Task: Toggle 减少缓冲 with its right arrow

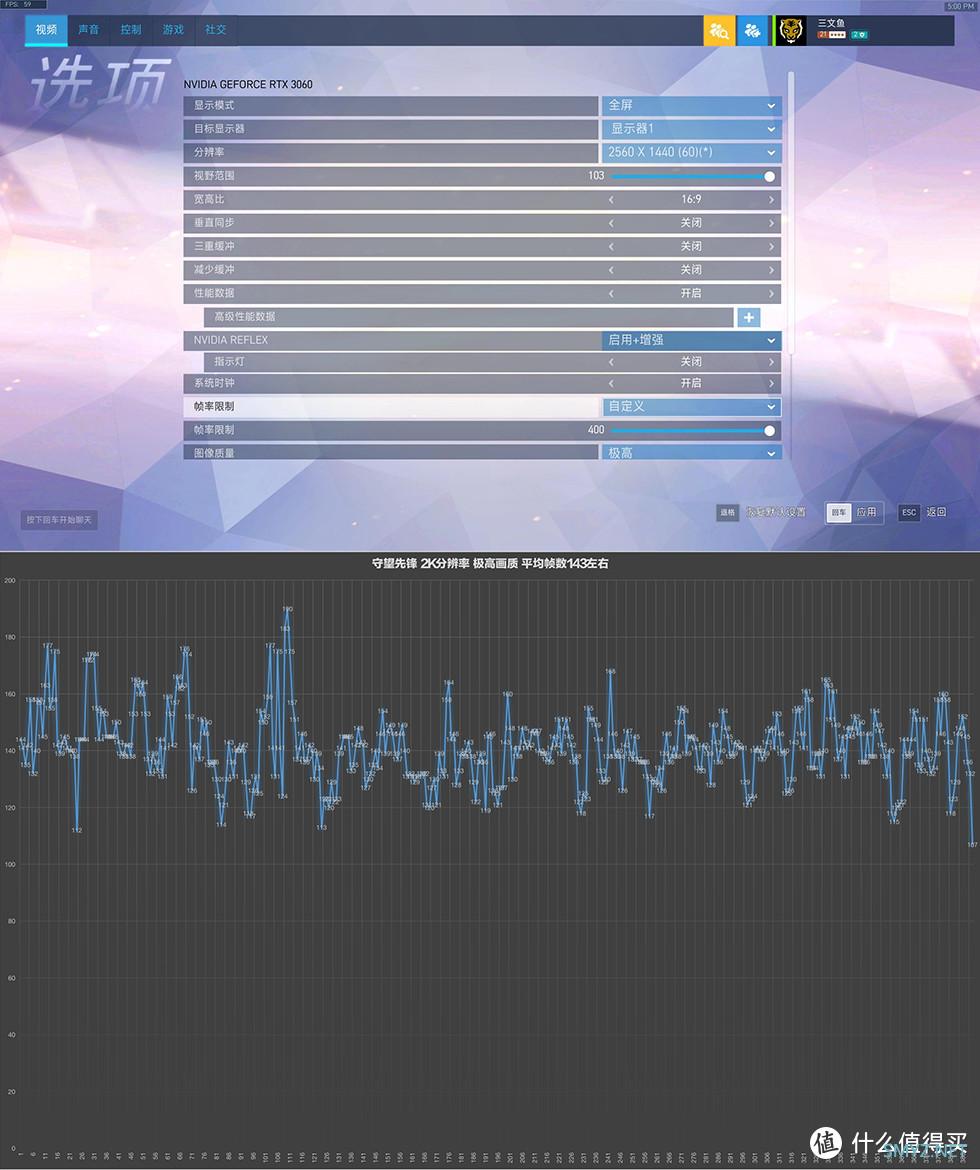Action: 771,270
